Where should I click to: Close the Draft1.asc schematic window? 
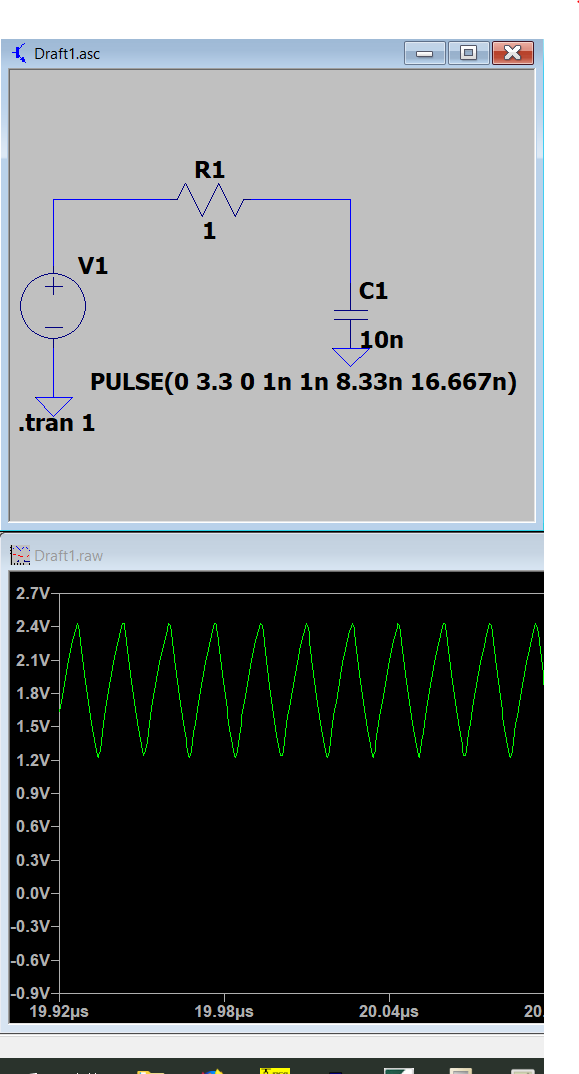click(x=513, y=53)
